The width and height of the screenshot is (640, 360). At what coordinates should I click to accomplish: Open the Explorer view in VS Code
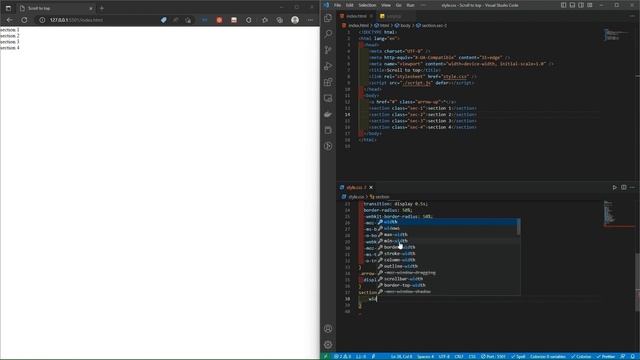pos(328,18)
